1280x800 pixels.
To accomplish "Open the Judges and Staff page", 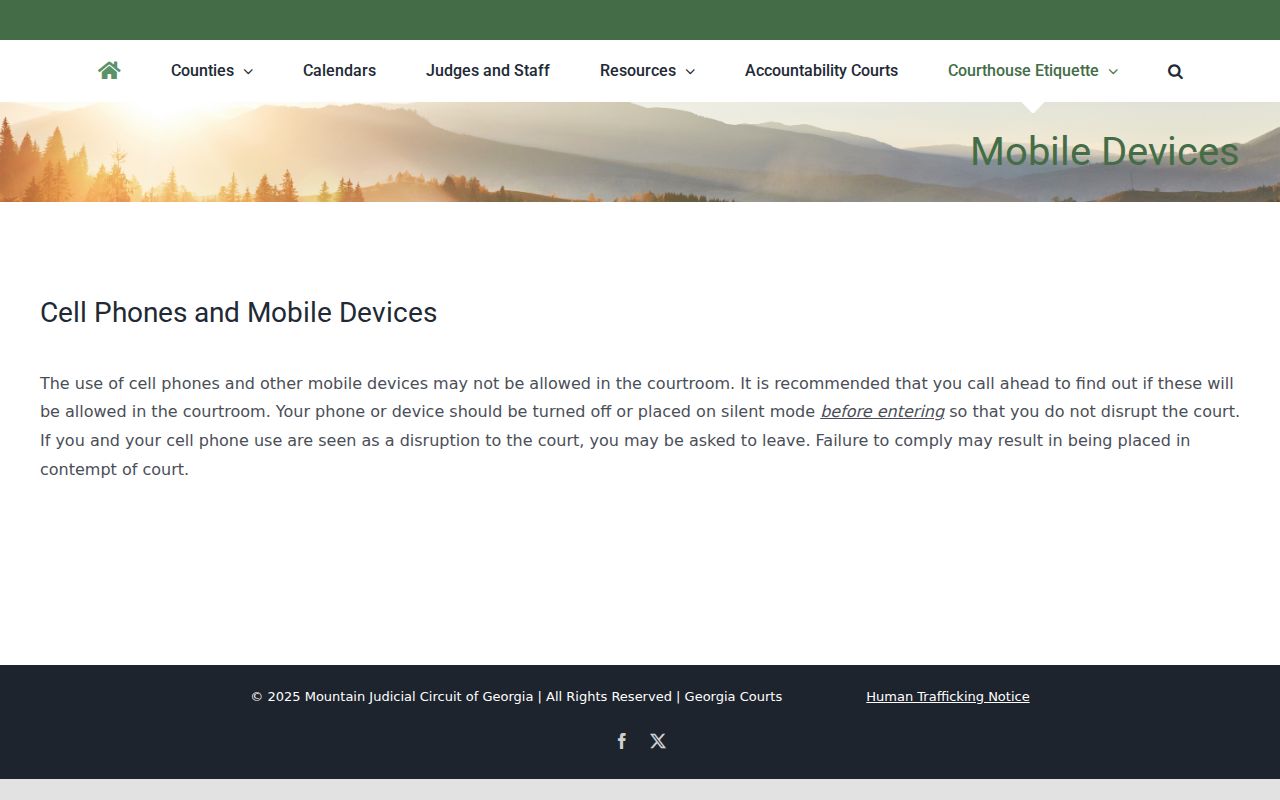I will 488,70.
